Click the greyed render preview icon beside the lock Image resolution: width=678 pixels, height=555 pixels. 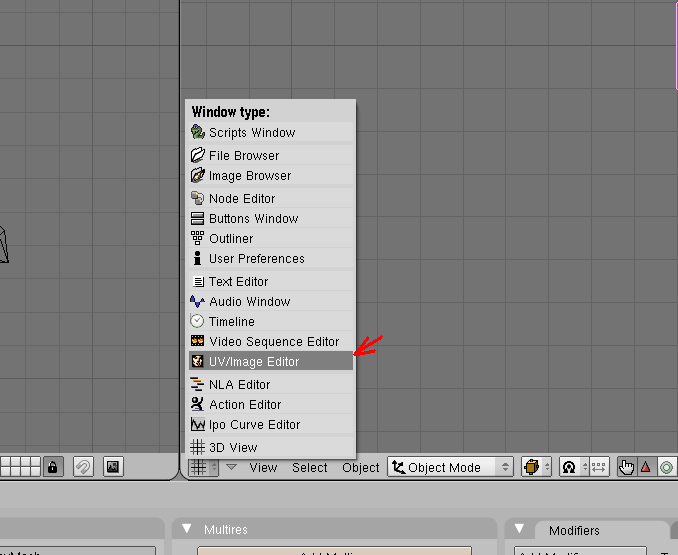point(83,467)
